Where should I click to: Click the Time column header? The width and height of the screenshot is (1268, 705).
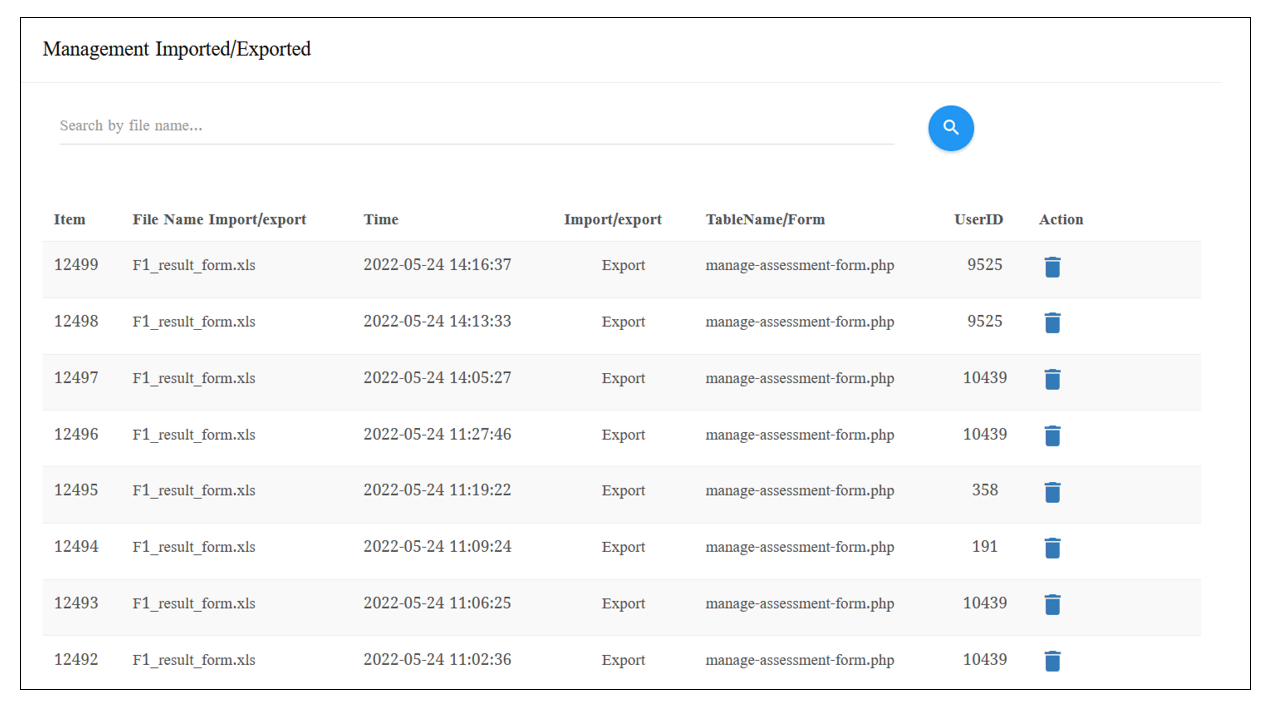pyautogui.click(x=381, y=220)
